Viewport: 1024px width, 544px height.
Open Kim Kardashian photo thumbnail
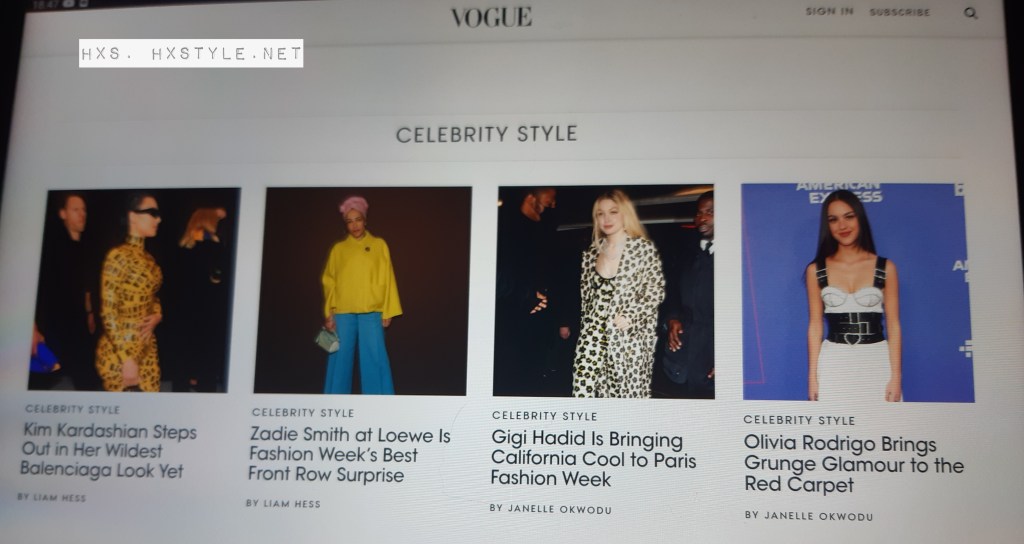(x=135, y=290)
